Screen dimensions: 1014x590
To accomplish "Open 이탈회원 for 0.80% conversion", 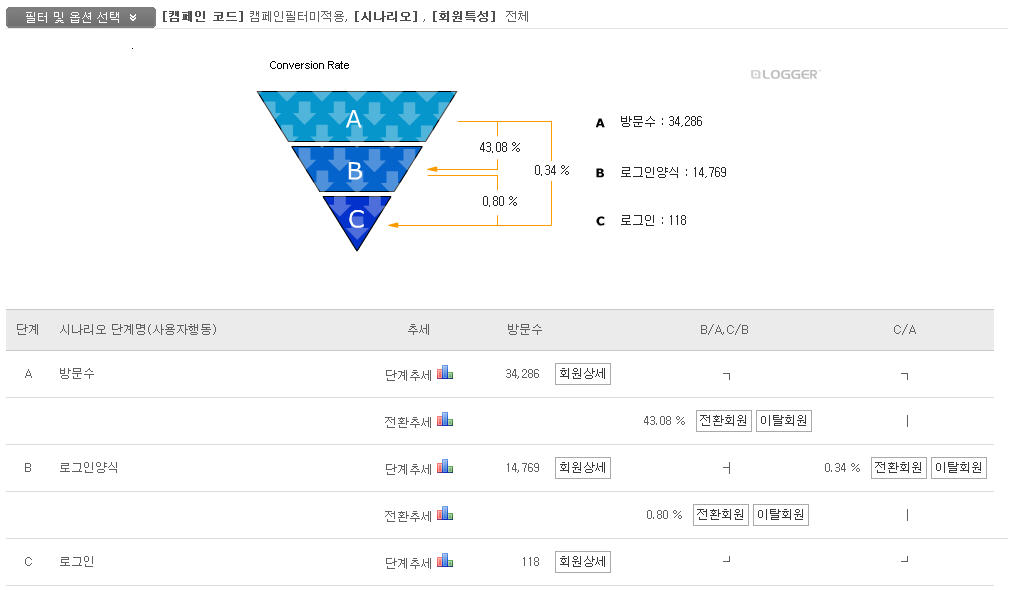I will [780, 515].
